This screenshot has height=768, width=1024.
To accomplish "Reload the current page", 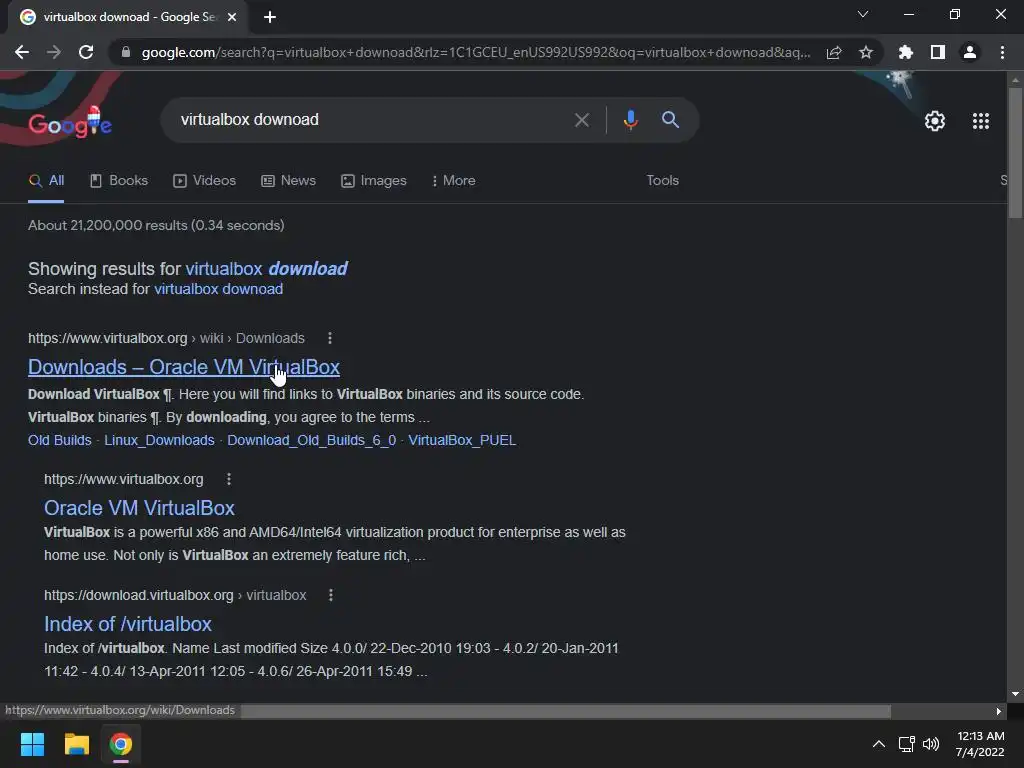I will (x=86, y=52).
